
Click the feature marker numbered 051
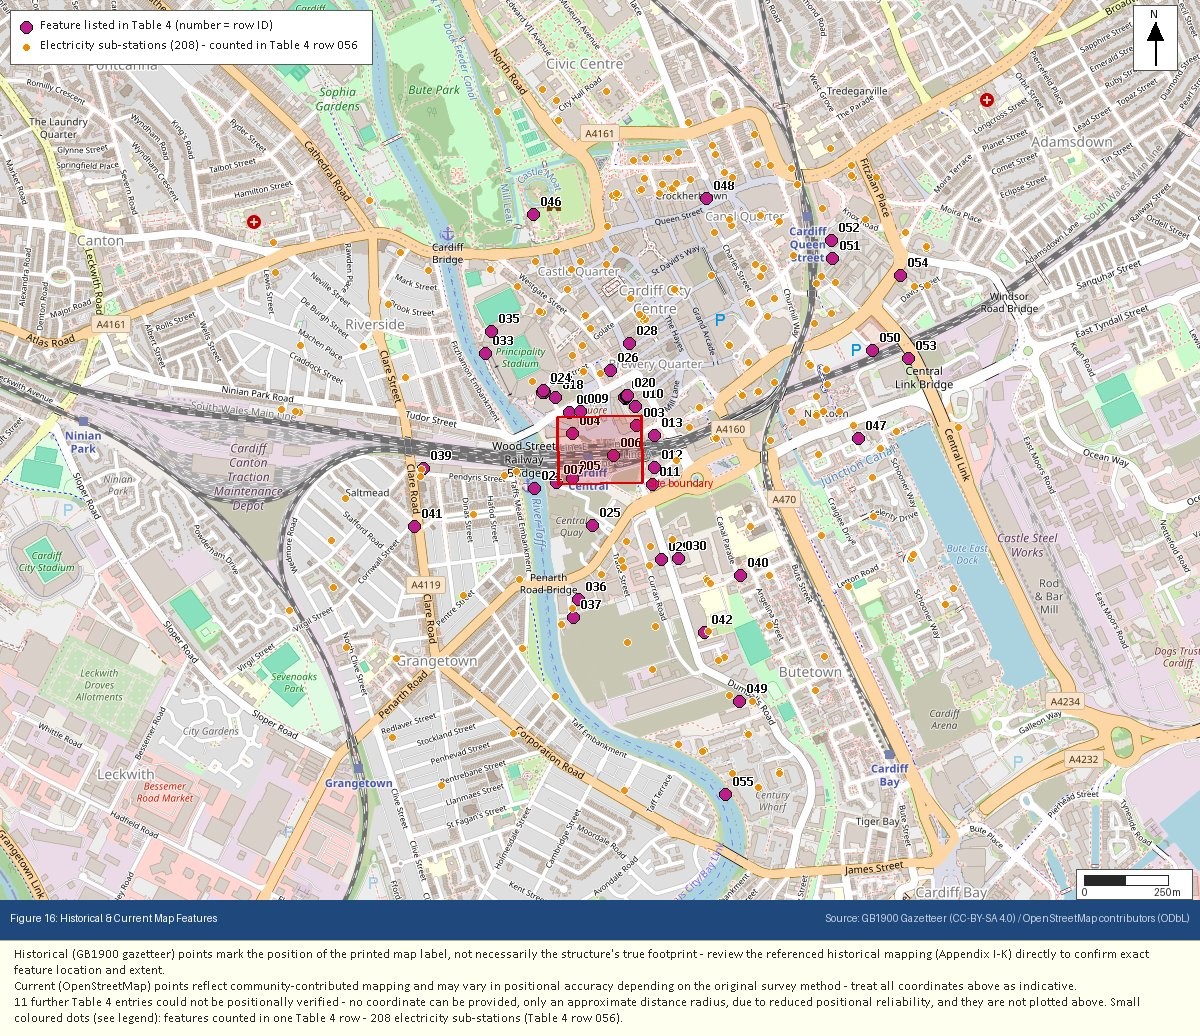832,258
